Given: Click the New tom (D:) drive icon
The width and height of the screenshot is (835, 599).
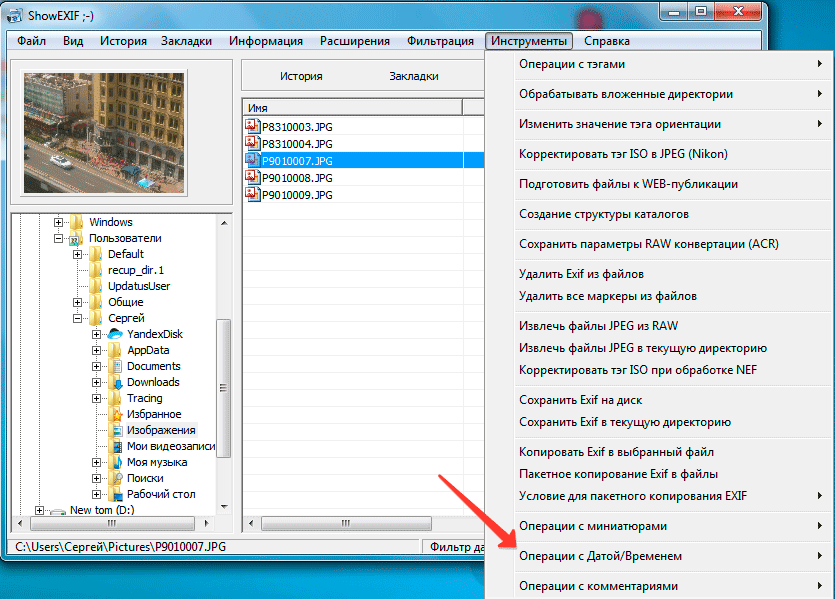Looking at the screenshot, I should 58,511.
